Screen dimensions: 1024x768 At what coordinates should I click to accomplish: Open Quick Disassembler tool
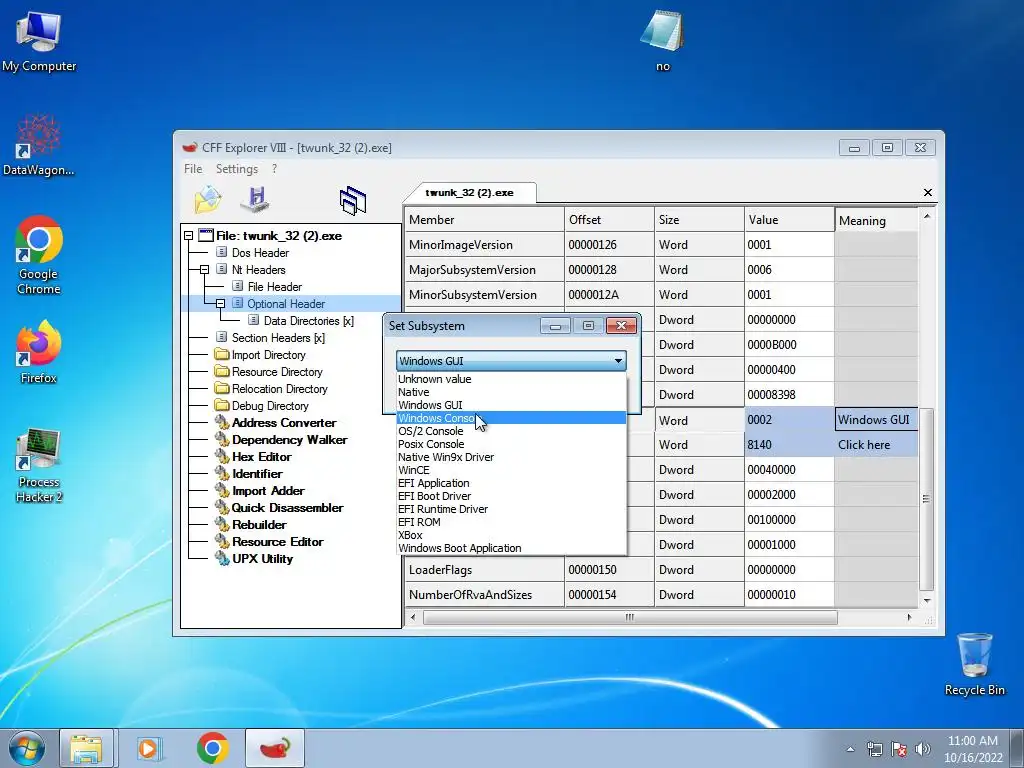point(287,507)
